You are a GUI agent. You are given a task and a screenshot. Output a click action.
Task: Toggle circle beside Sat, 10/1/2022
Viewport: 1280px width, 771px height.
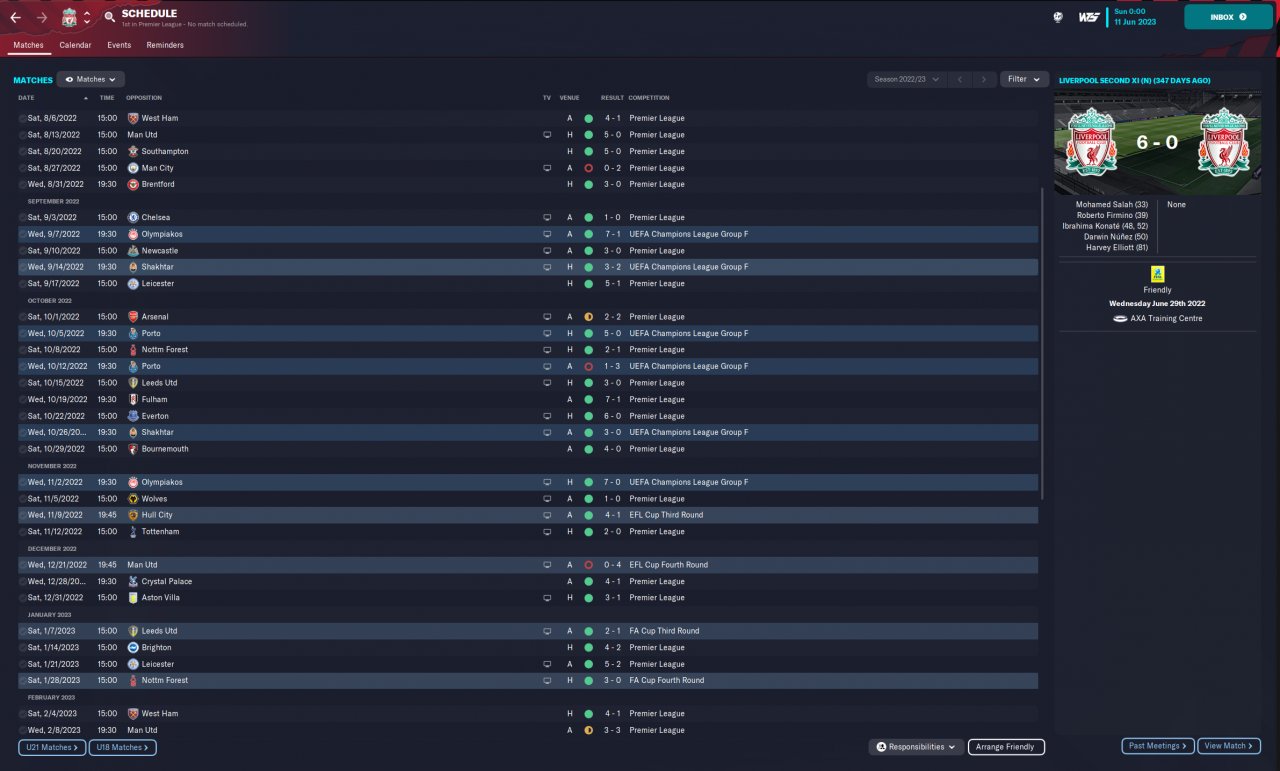pyautogui.click(x=22, y=317)
